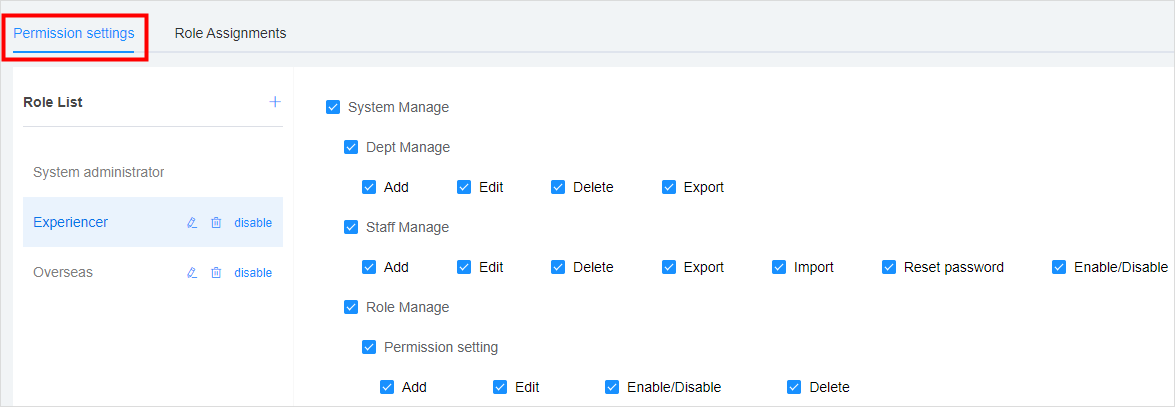
Task: Switch to the Role Assignments tab
Action: pyautogui.click(x=230, y=33)
